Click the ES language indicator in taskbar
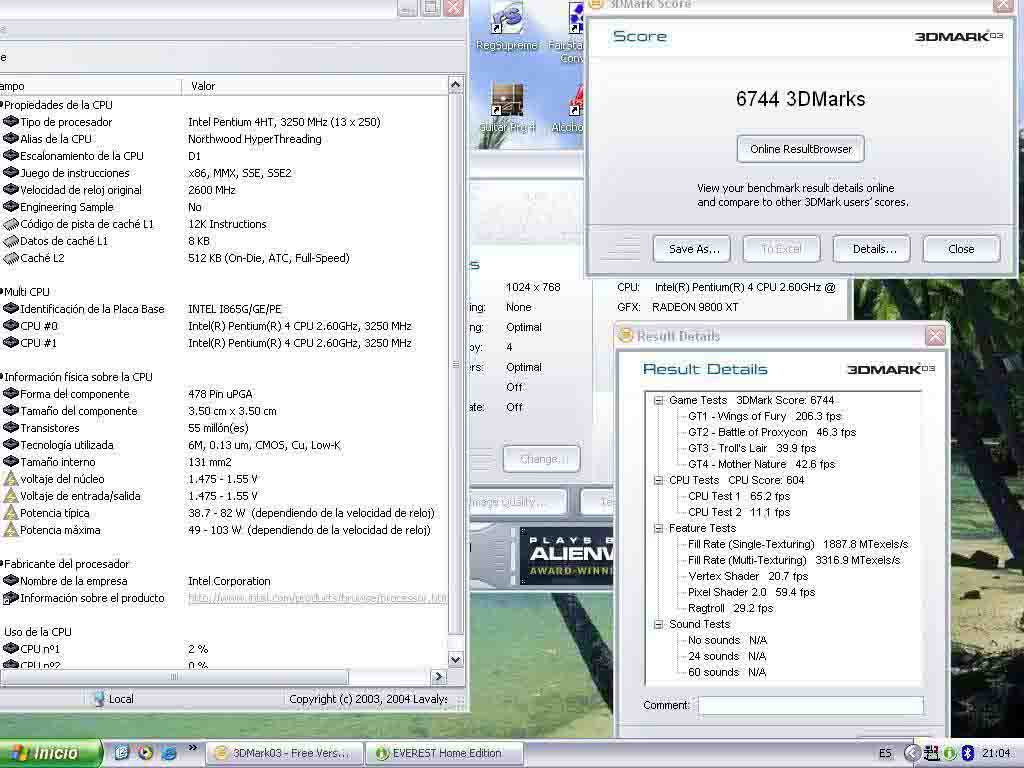Screen dimensions: 1024x768 point(885,753)
